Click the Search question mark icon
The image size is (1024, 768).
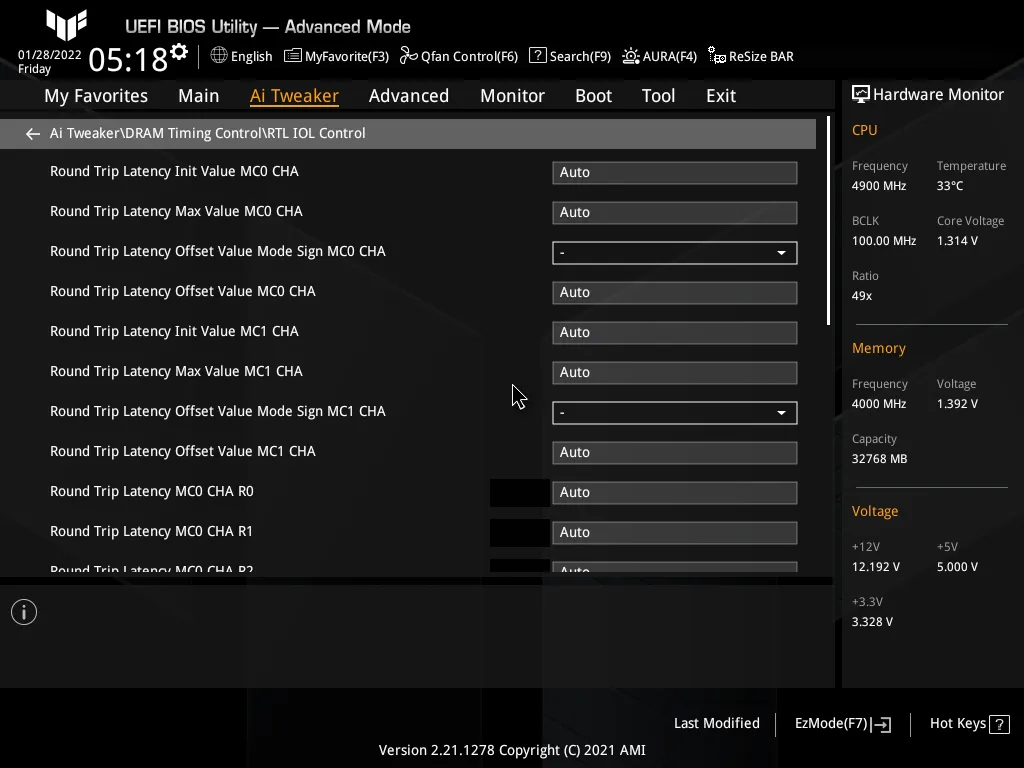(x=537, y=56)
